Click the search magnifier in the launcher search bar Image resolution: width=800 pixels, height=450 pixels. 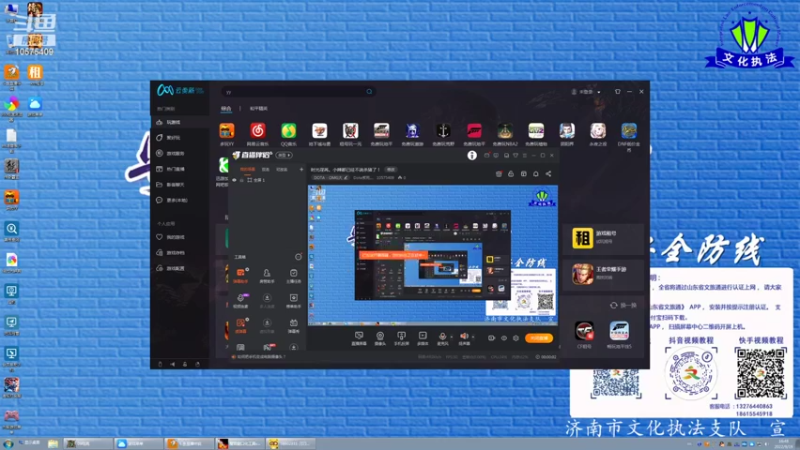point(369,92)
